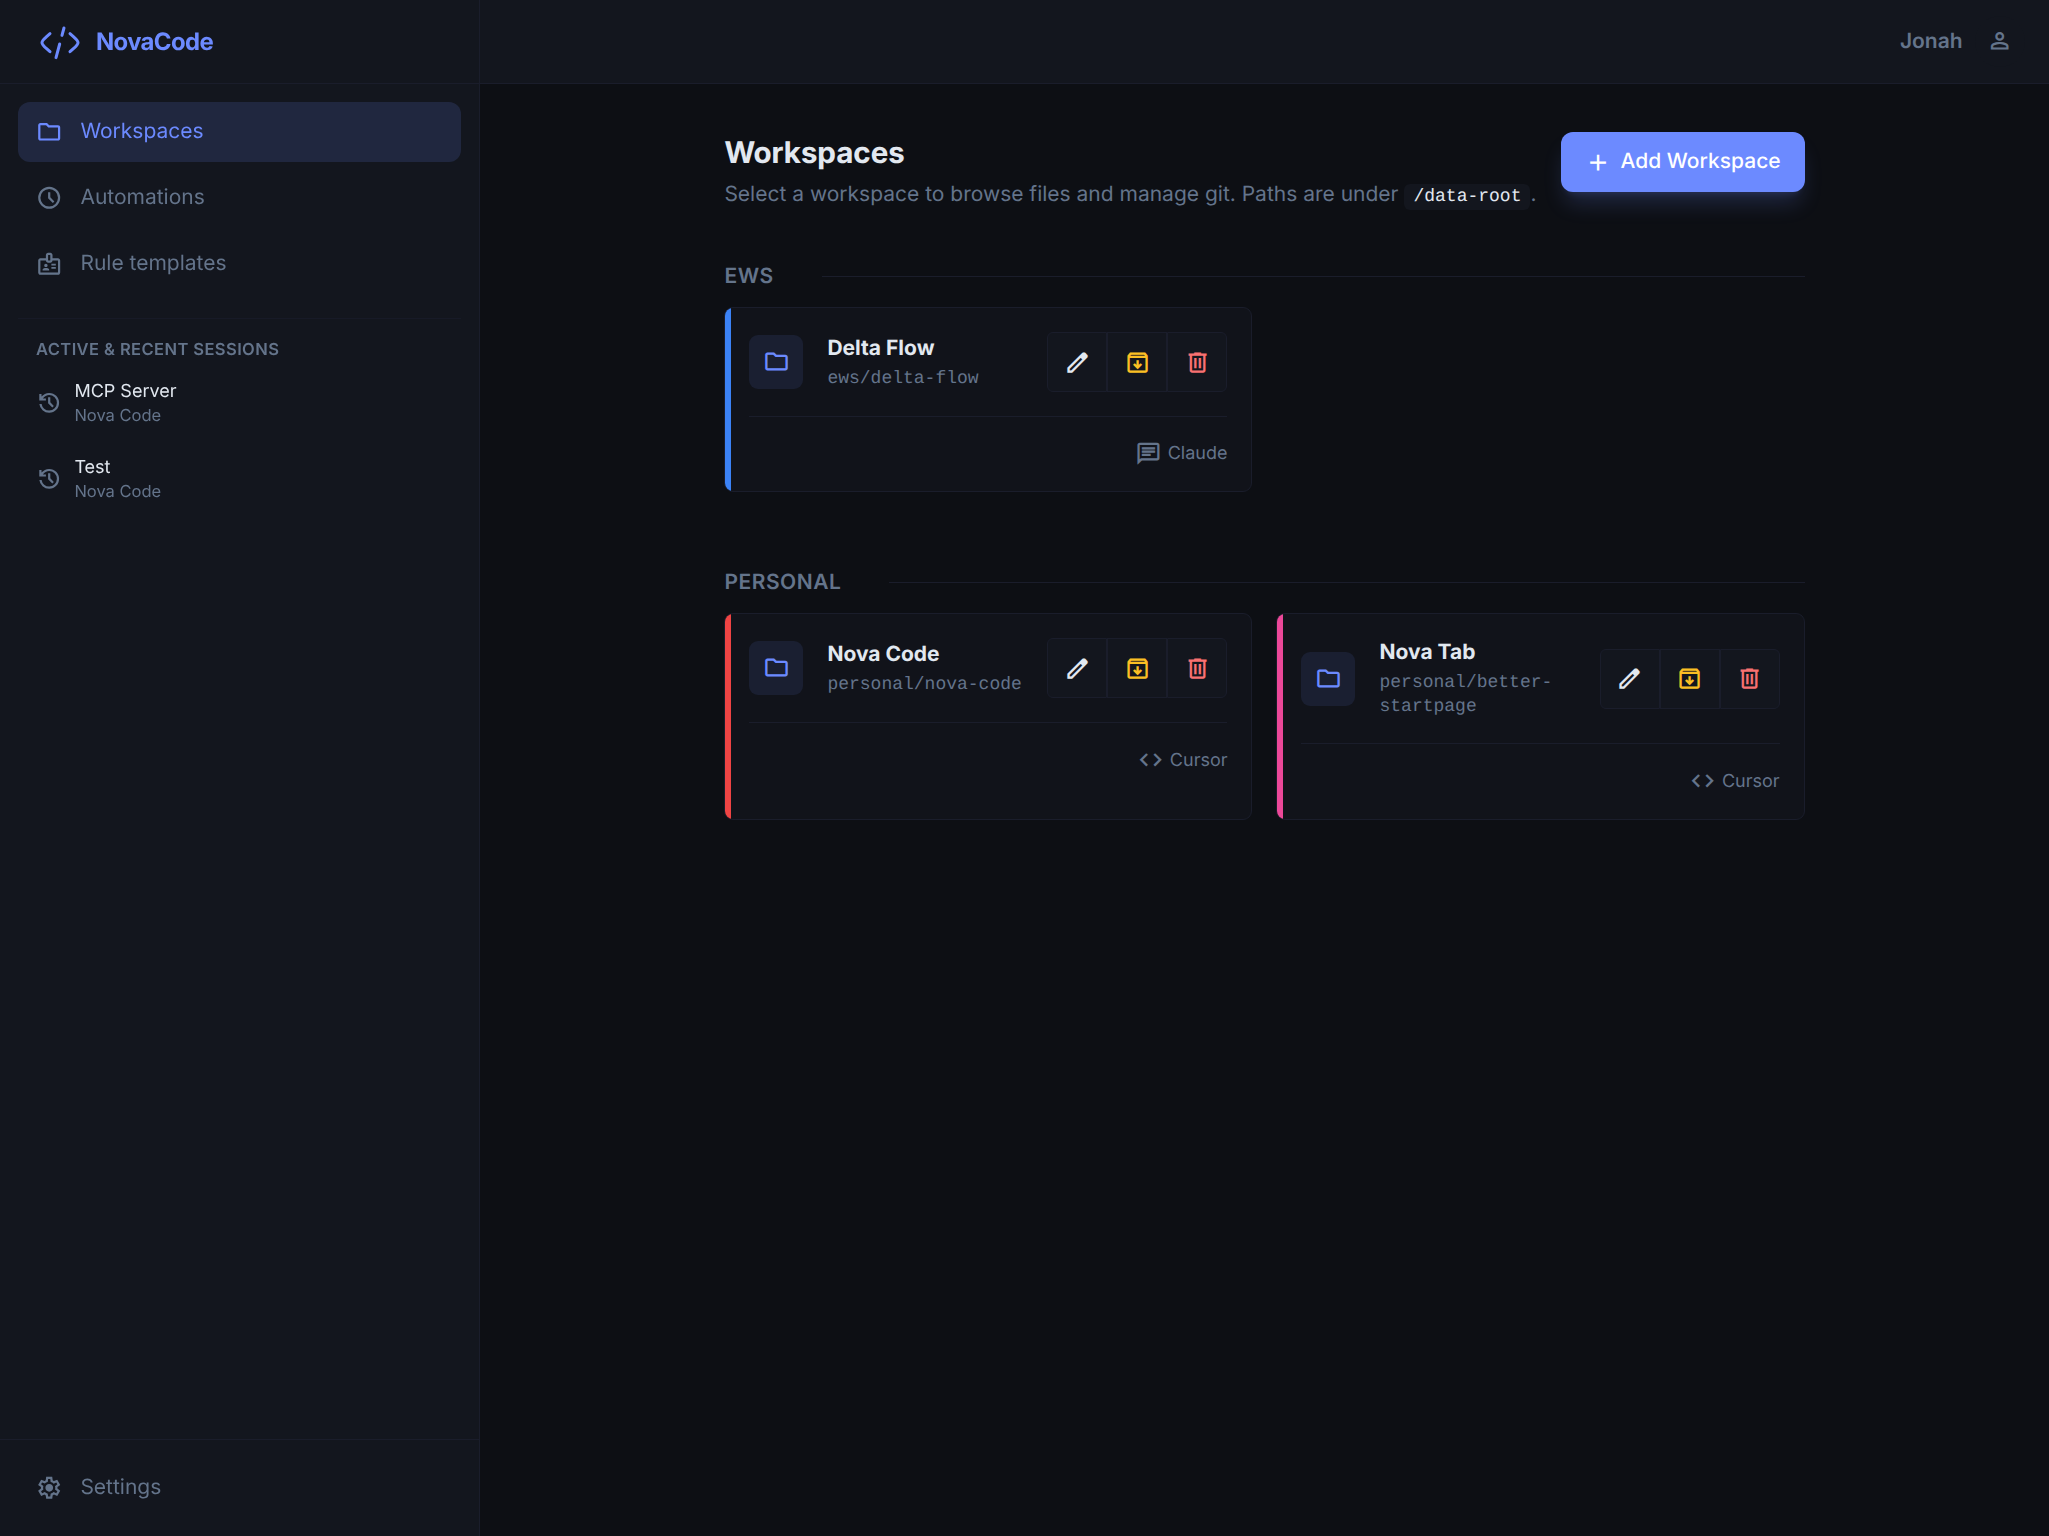
Task: Click the personal/better-startpage path text
Action: 1465,693
